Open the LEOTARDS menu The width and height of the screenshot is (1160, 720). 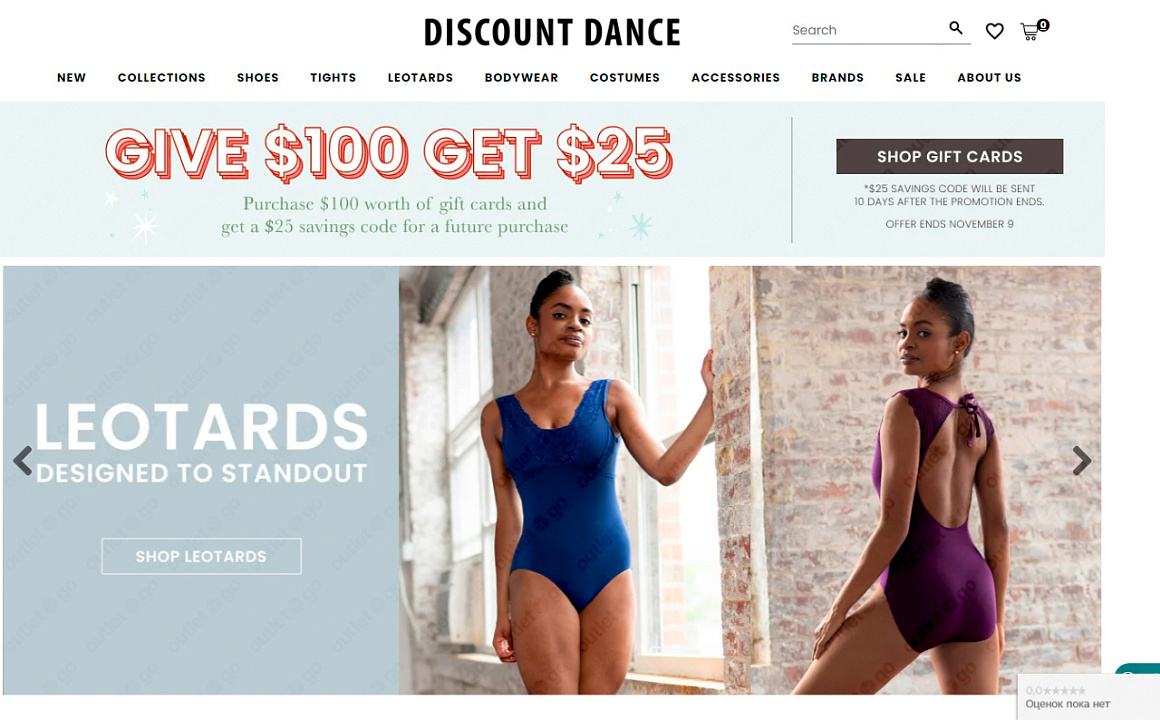pyautogui.click(x=420, y=78)
